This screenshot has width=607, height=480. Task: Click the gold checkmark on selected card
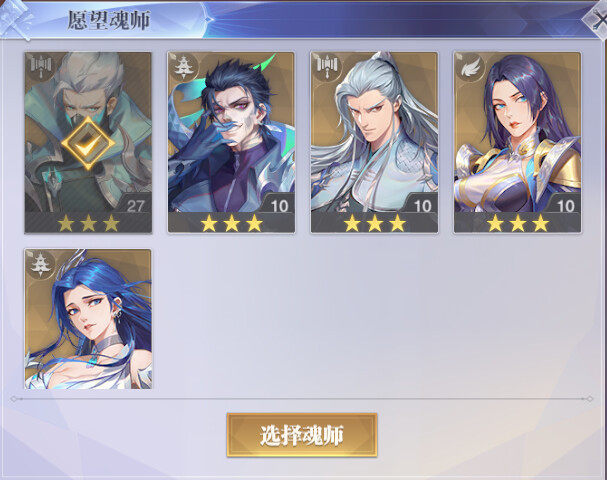tap(88, 143)
